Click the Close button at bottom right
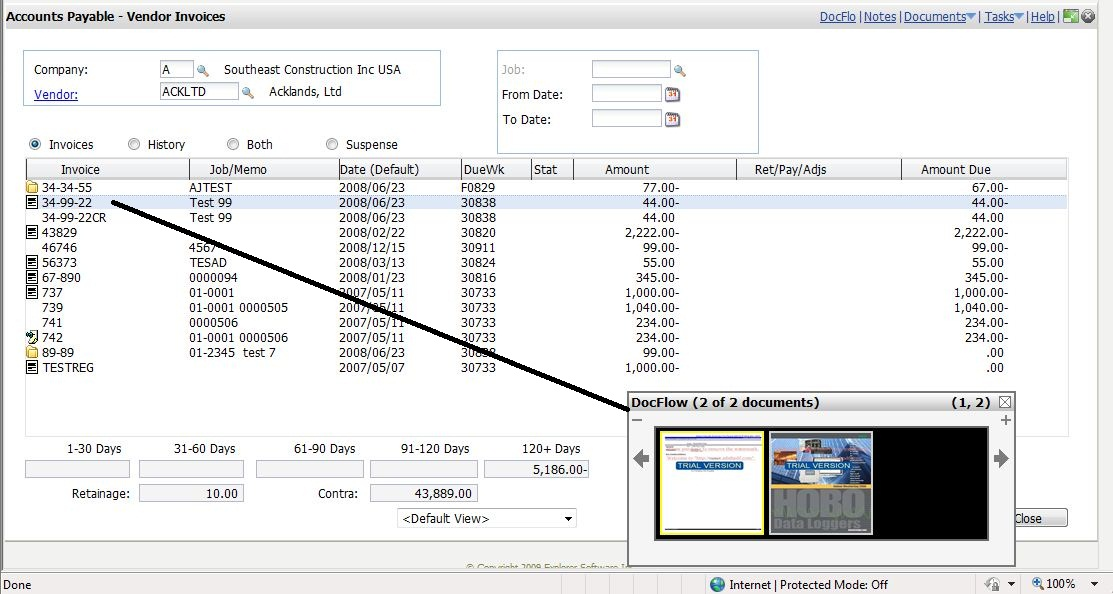1113x594 pixels. click(1040, 518)
